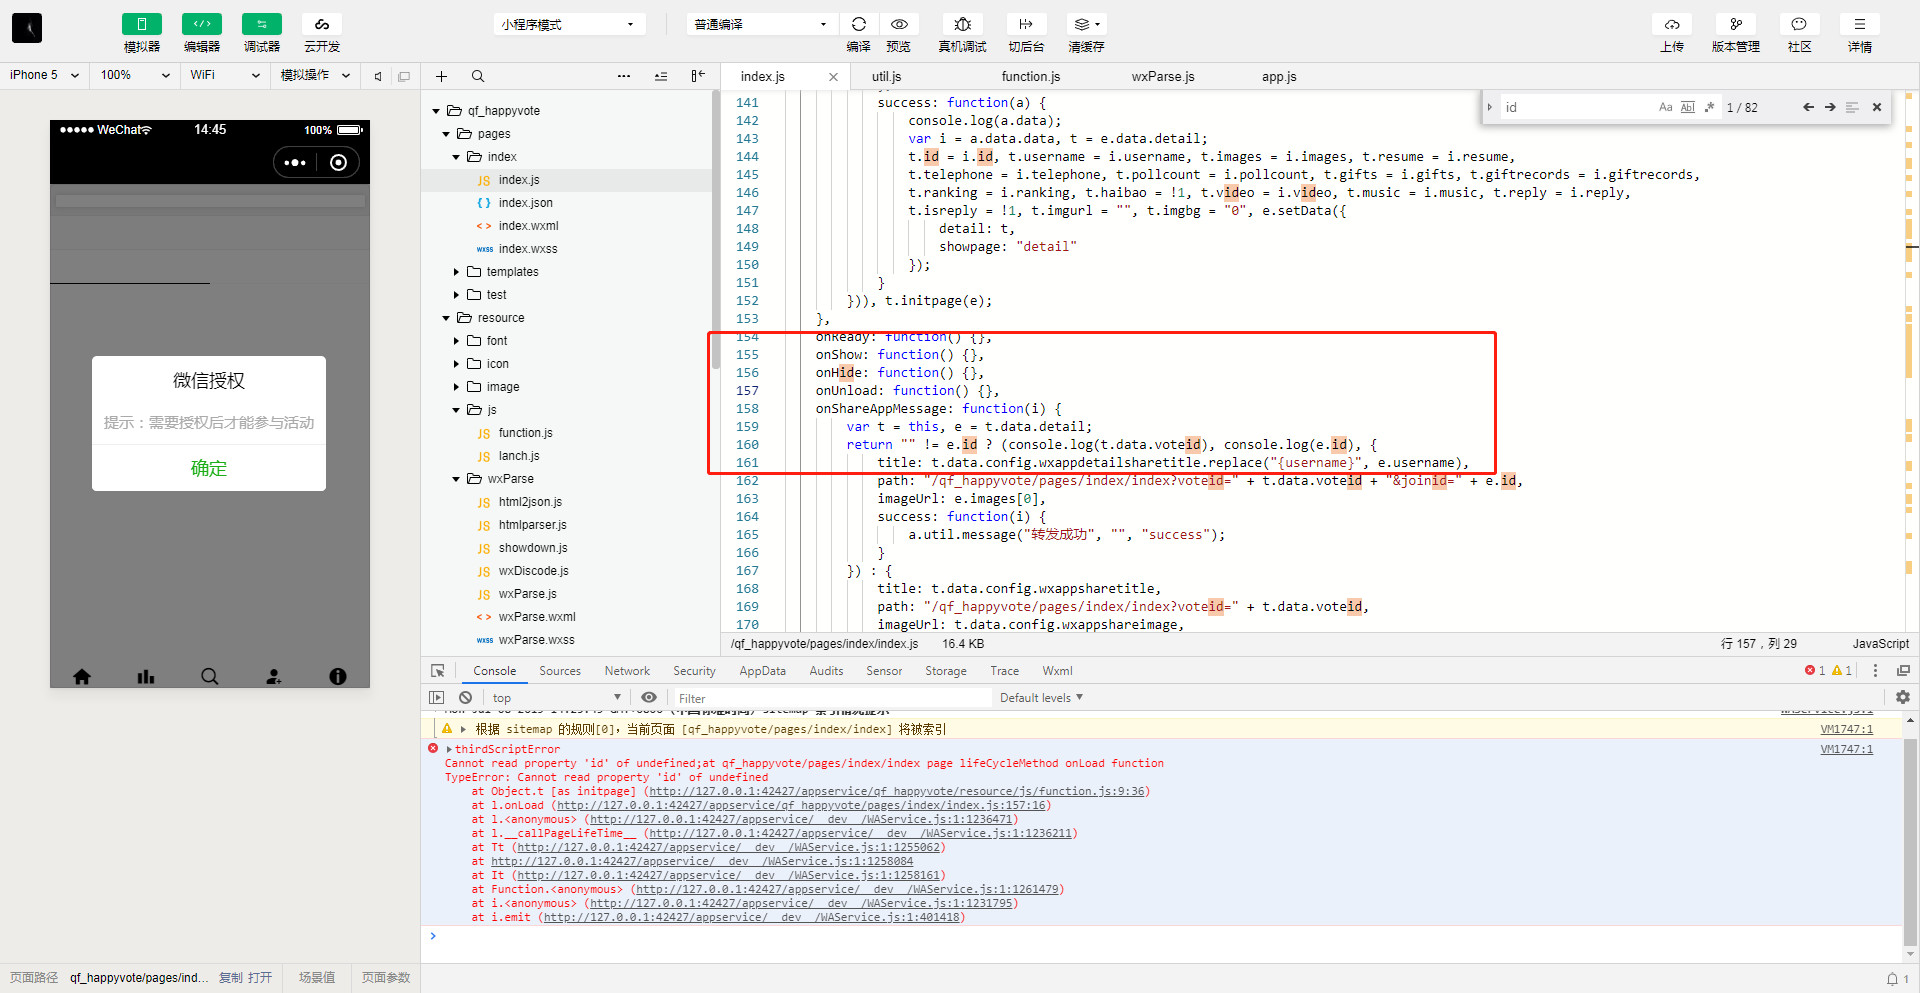Start 真机调试 remote debugging
Image resolution: width=1920 pixels, height=993 pixels.
point(962,25)
